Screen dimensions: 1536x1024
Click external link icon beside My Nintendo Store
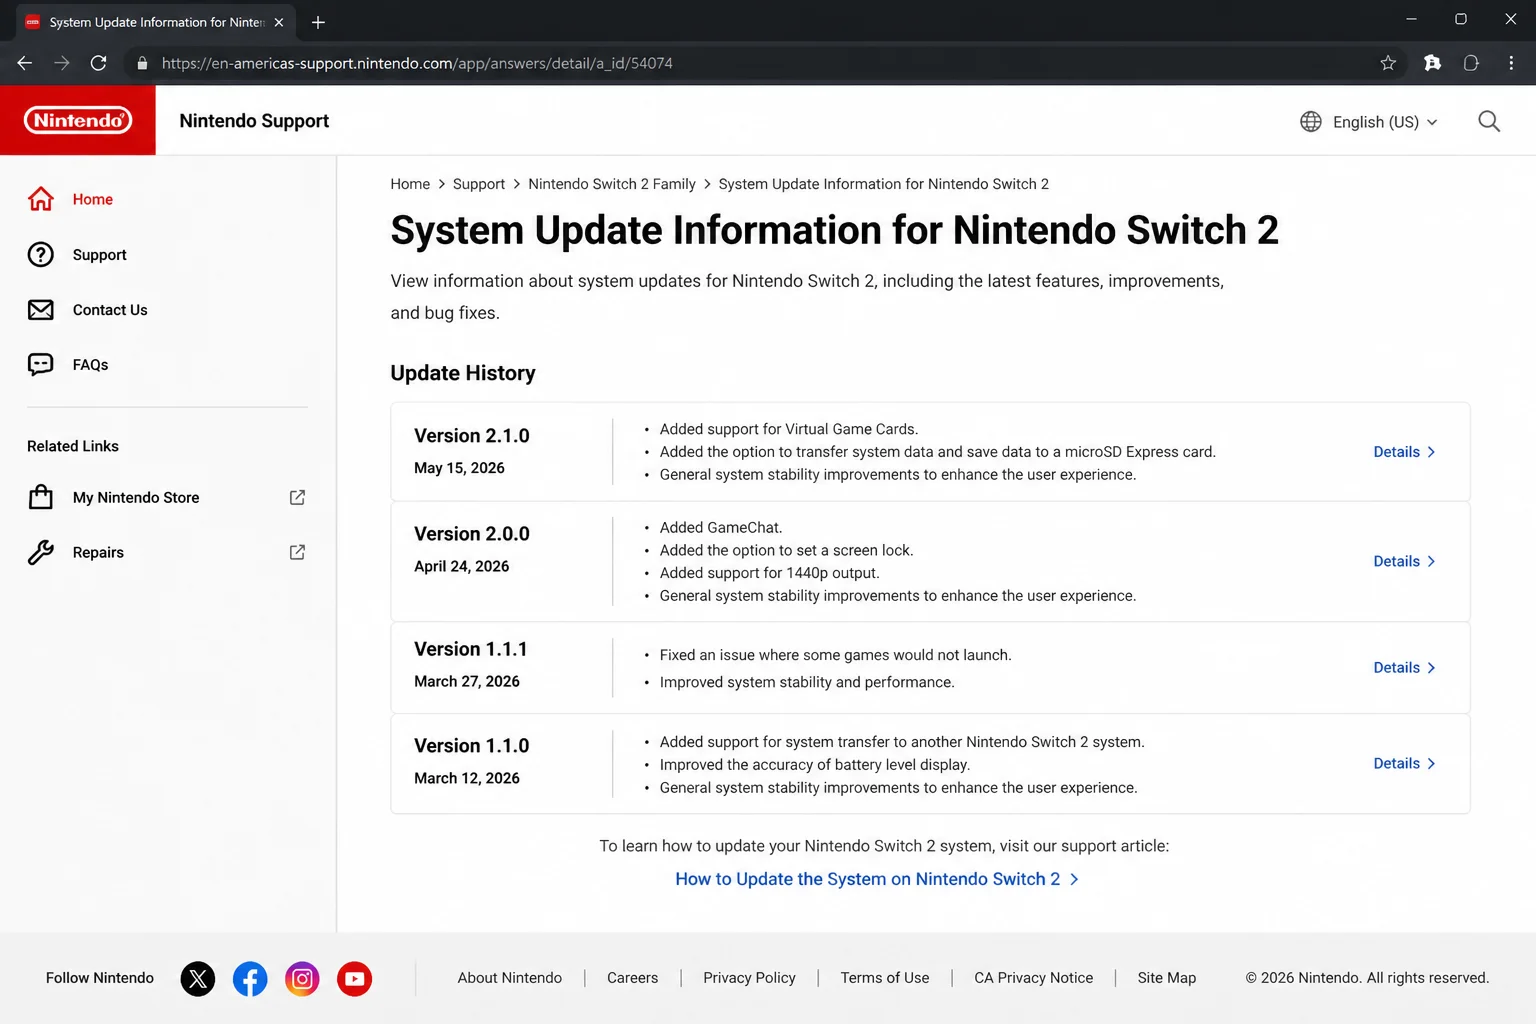[x=297, y=497]
